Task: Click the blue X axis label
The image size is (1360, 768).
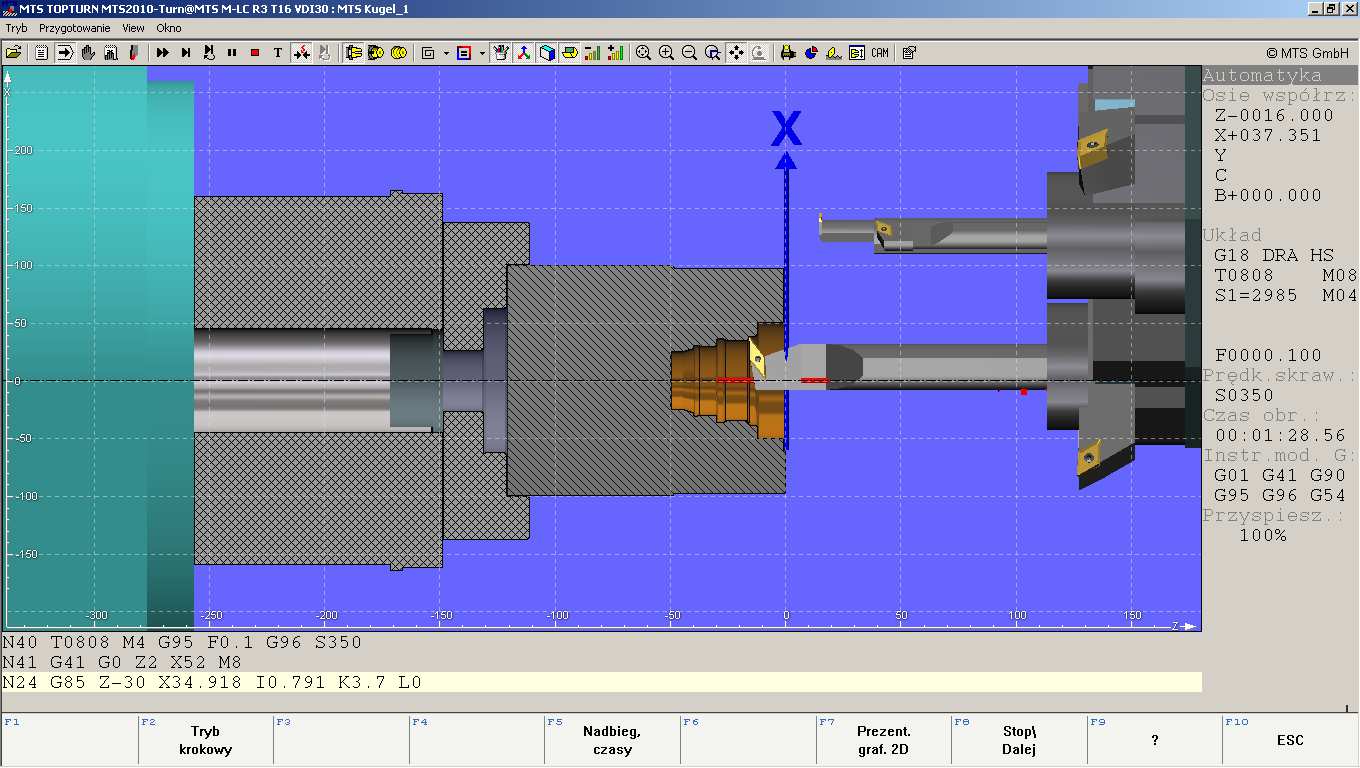Action: click(787, 128)
